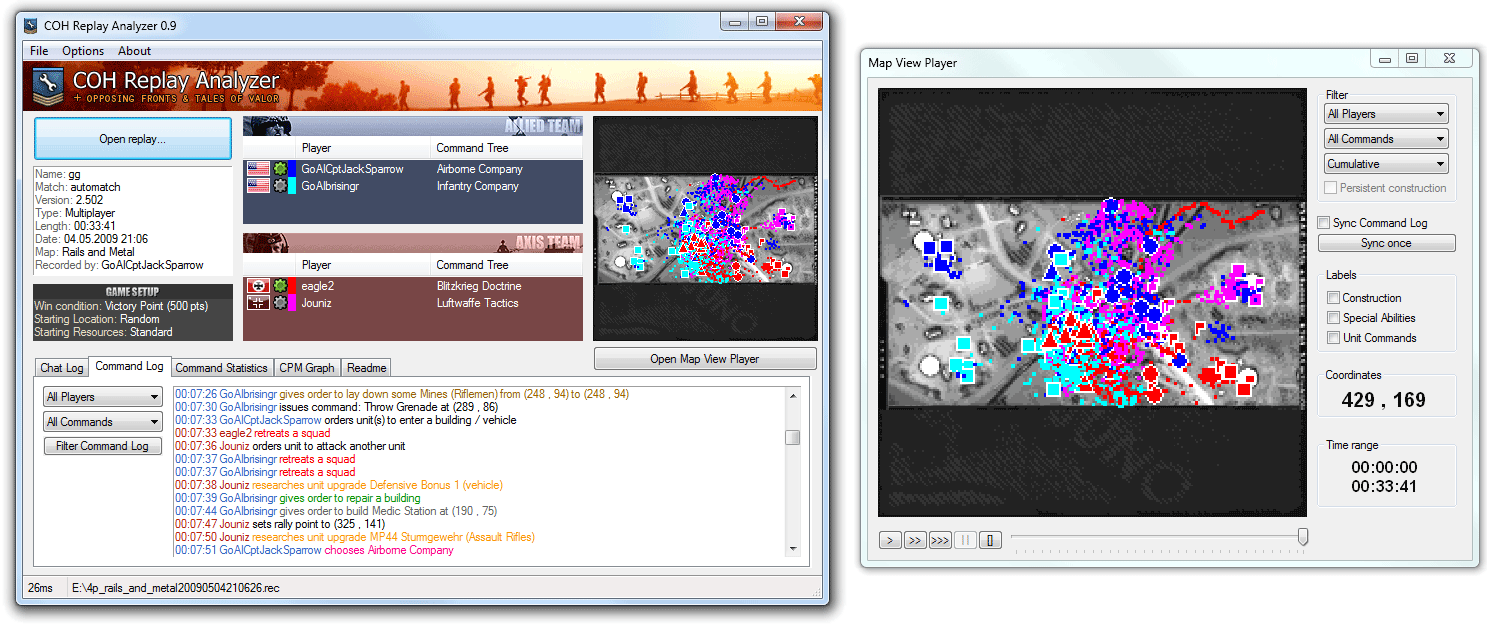Click the stop playback icon

tap(990, 540)
